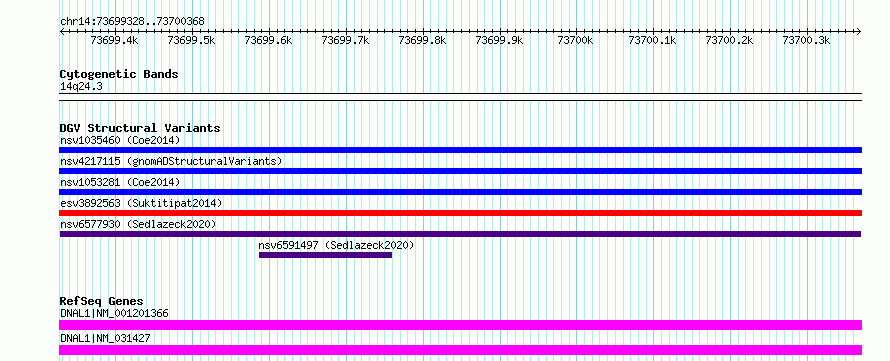Click the nsv6591497 (Sedlazeck2020) label
The image size is (890, 361).
coord(337,245)
